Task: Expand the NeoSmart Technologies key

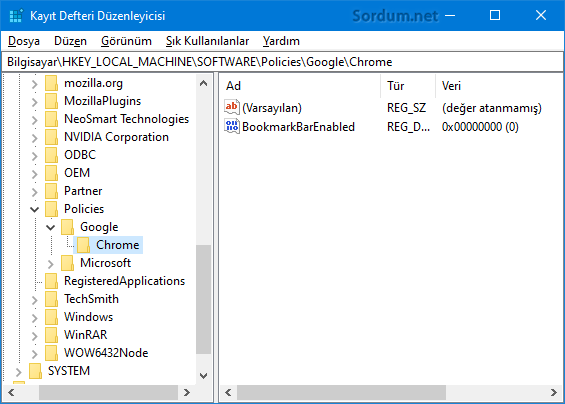Action: [35, 120]
